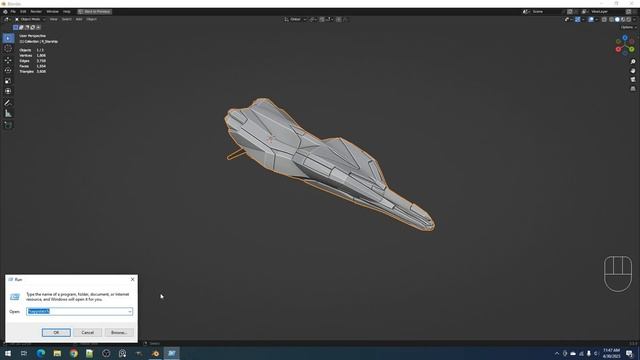Select the Measure tool
Screen dimensions: 640x360
(8, 113)
